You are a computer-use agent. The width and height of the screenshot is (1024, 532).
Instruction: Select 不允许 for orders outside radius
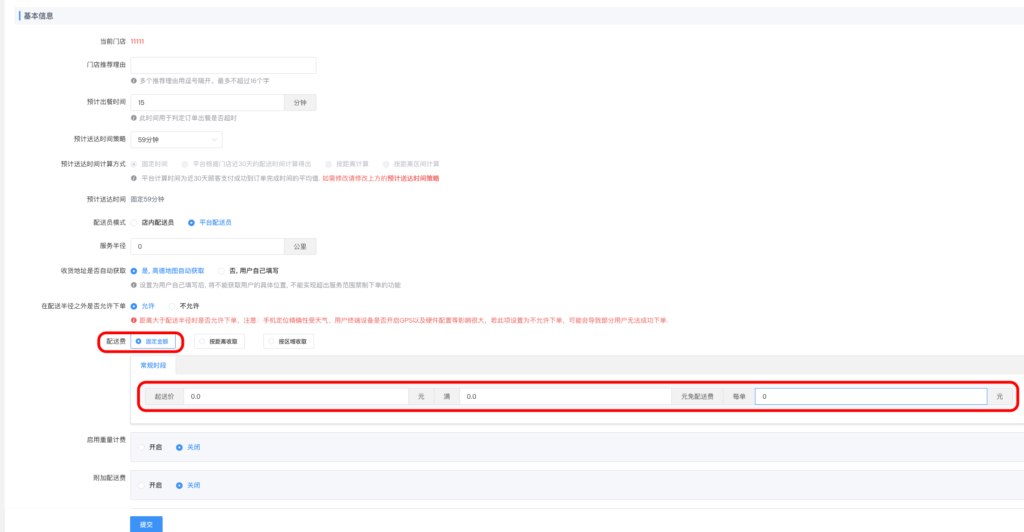point(172,306)
